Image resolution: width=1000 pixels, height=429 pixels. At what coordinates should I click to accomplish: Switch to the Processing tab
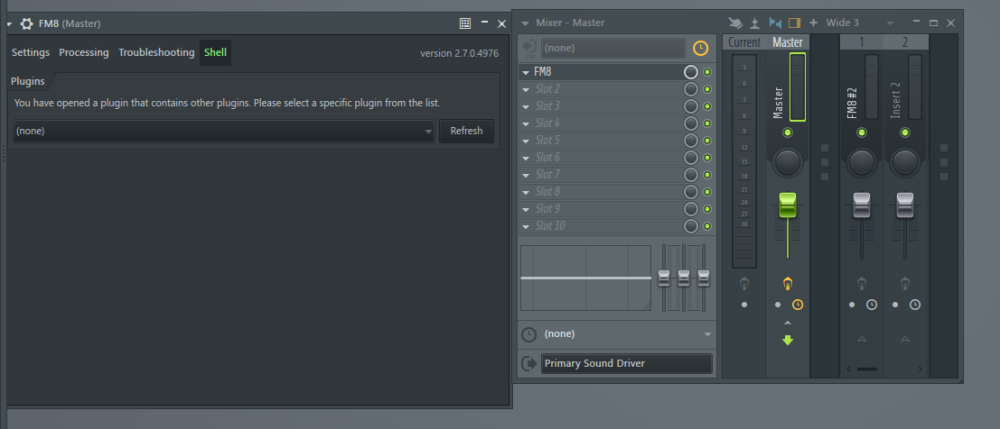click(x=84, y=52)
